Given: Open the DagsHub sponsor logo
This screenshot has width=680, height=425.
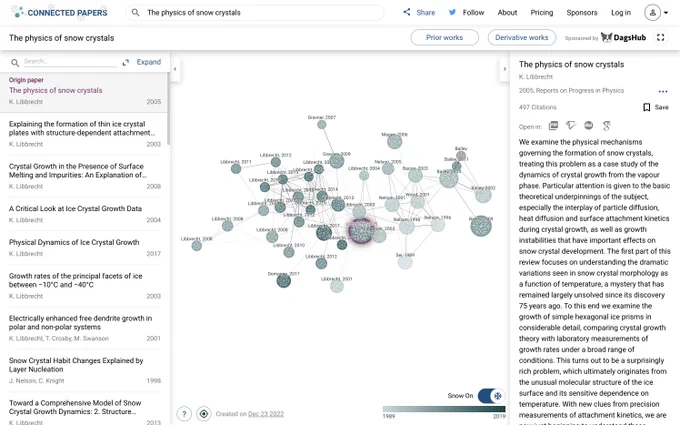Looking at the screenshot, I should click(x=623, y=37).
